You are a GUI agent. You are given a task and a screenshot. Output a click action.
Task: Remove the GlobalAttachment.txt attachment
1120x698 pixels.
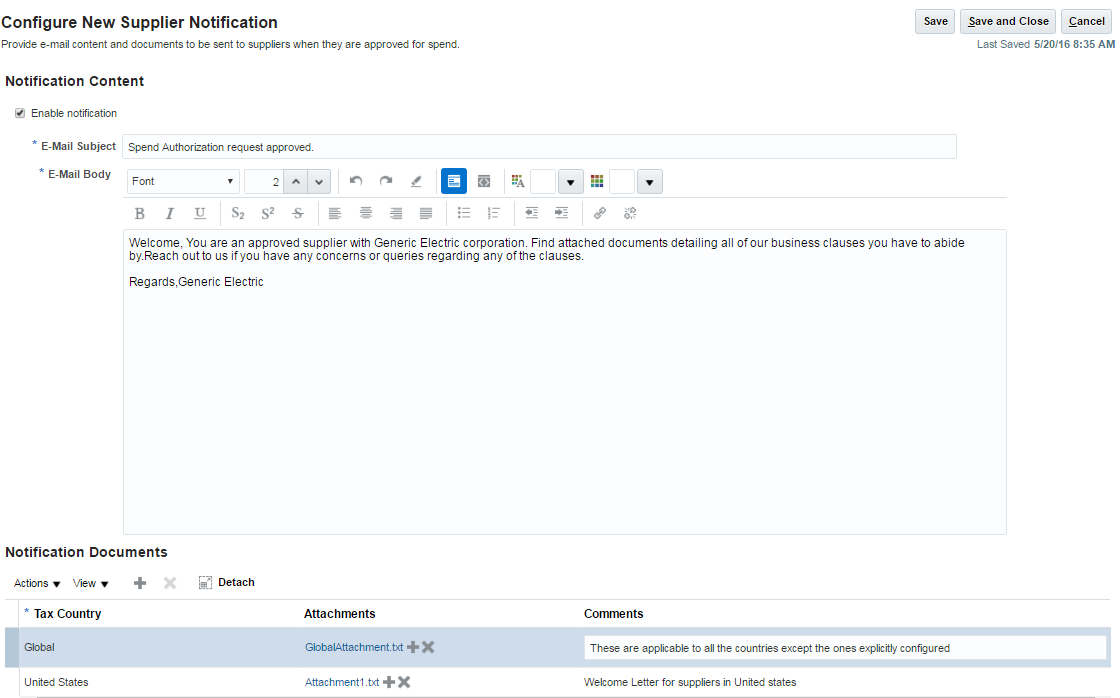tap(428, 647)
